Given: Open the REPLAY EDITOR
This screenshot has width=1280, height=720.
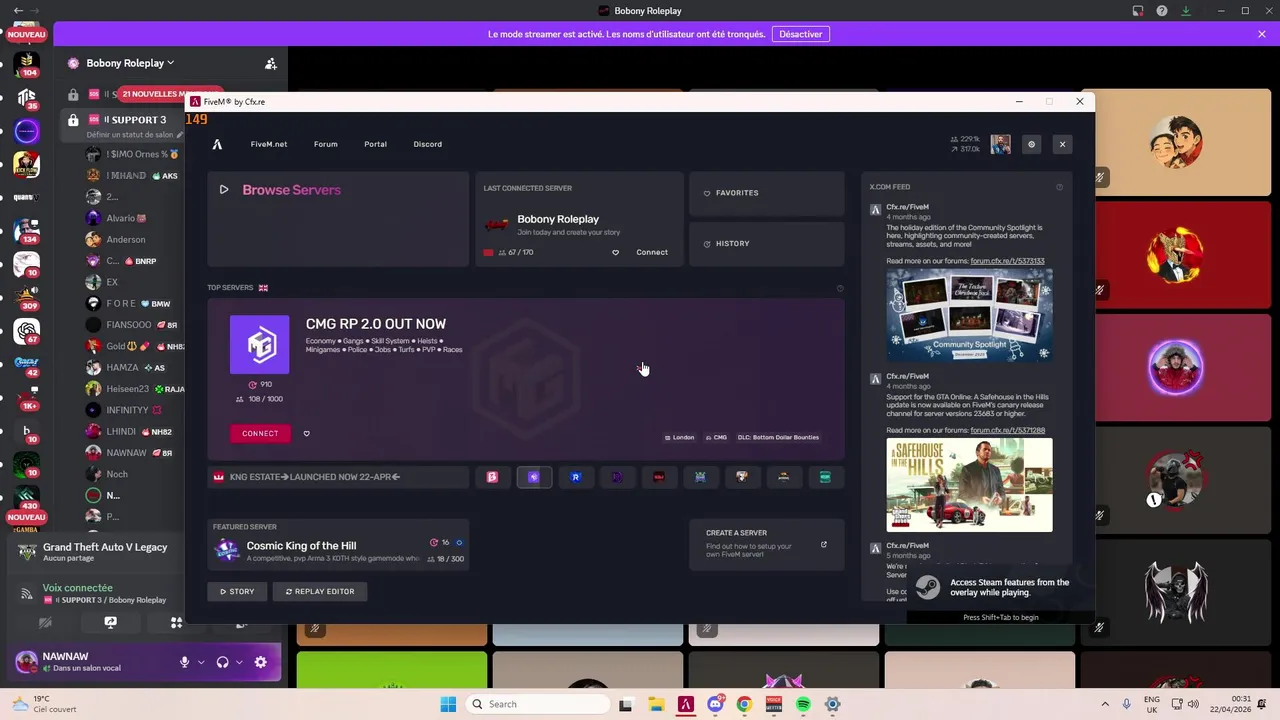Looking at the screenshot, I should pyautogui.click(x=320, y=592).
